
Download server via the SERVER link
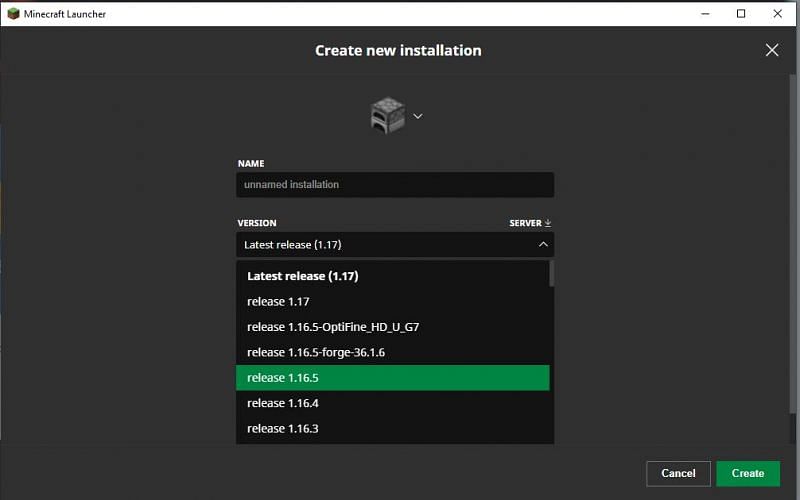(x=530, y=223)
